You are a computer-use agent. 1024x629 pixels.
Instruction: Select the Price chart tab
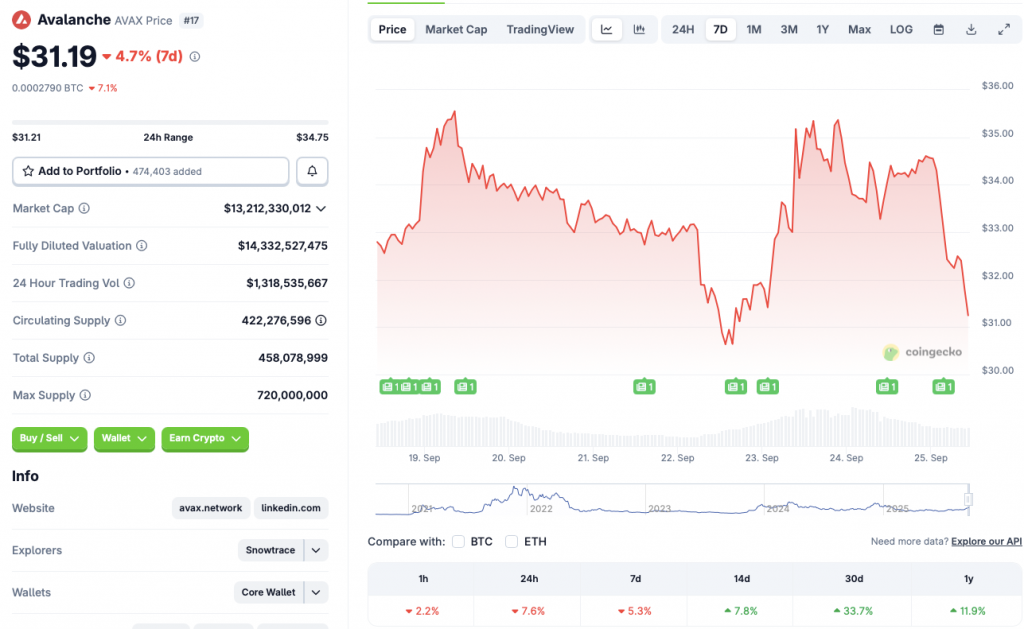392,29
